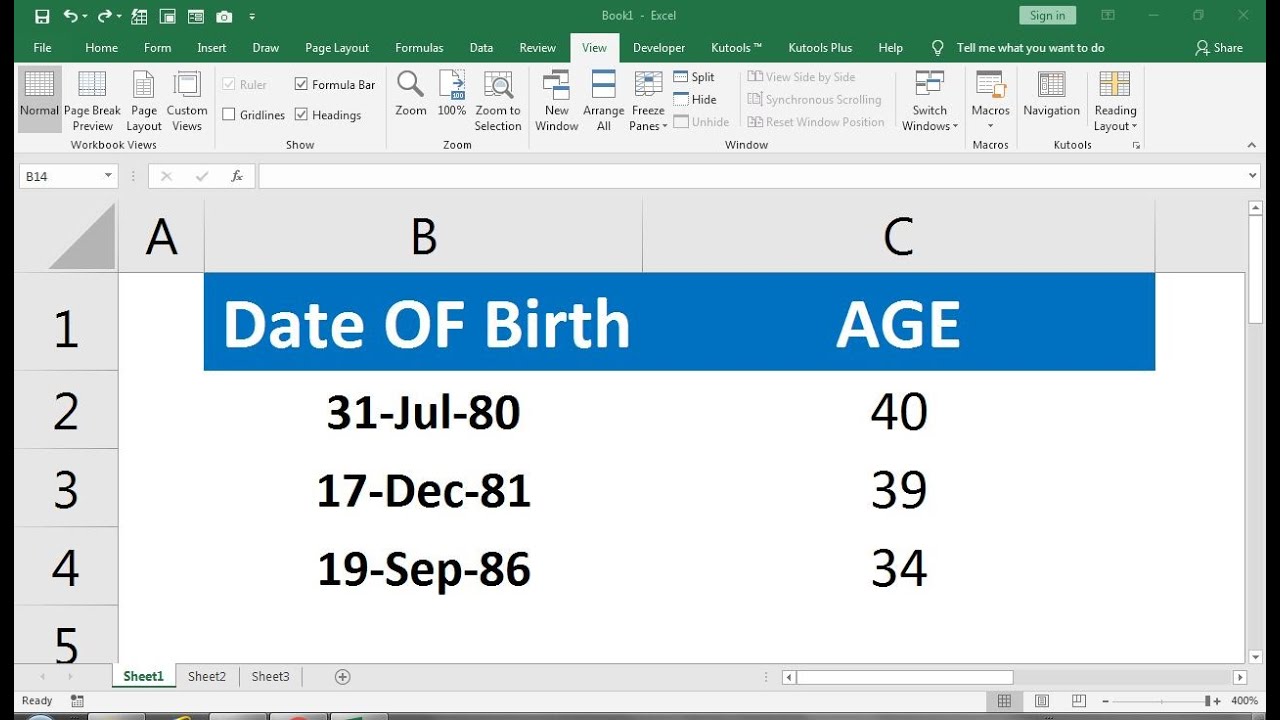Add a new sheet with plus icon
Viewport: 1280px width, 720px height.
click(342, 677)
